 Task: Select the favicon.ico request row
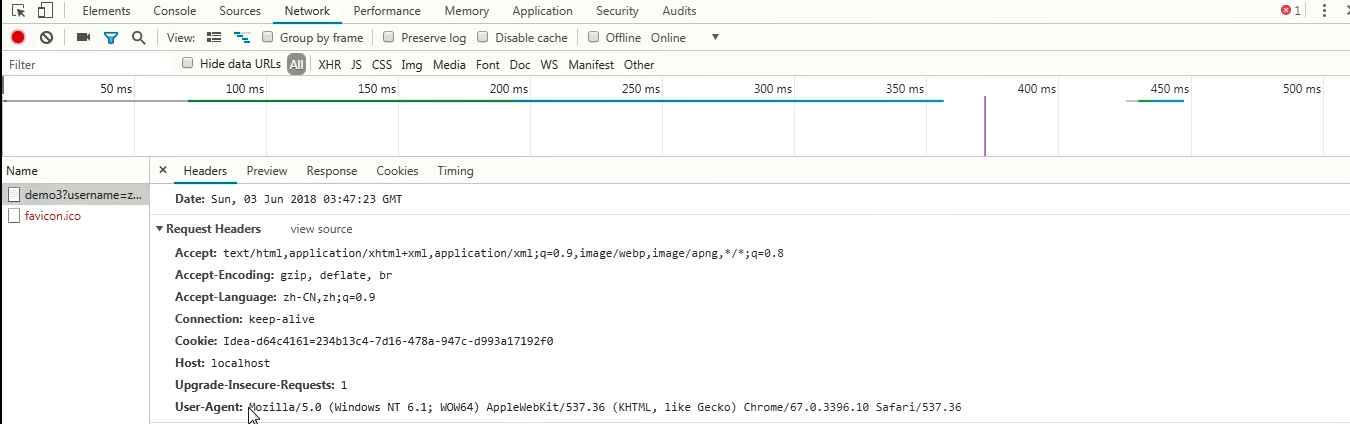75,216
